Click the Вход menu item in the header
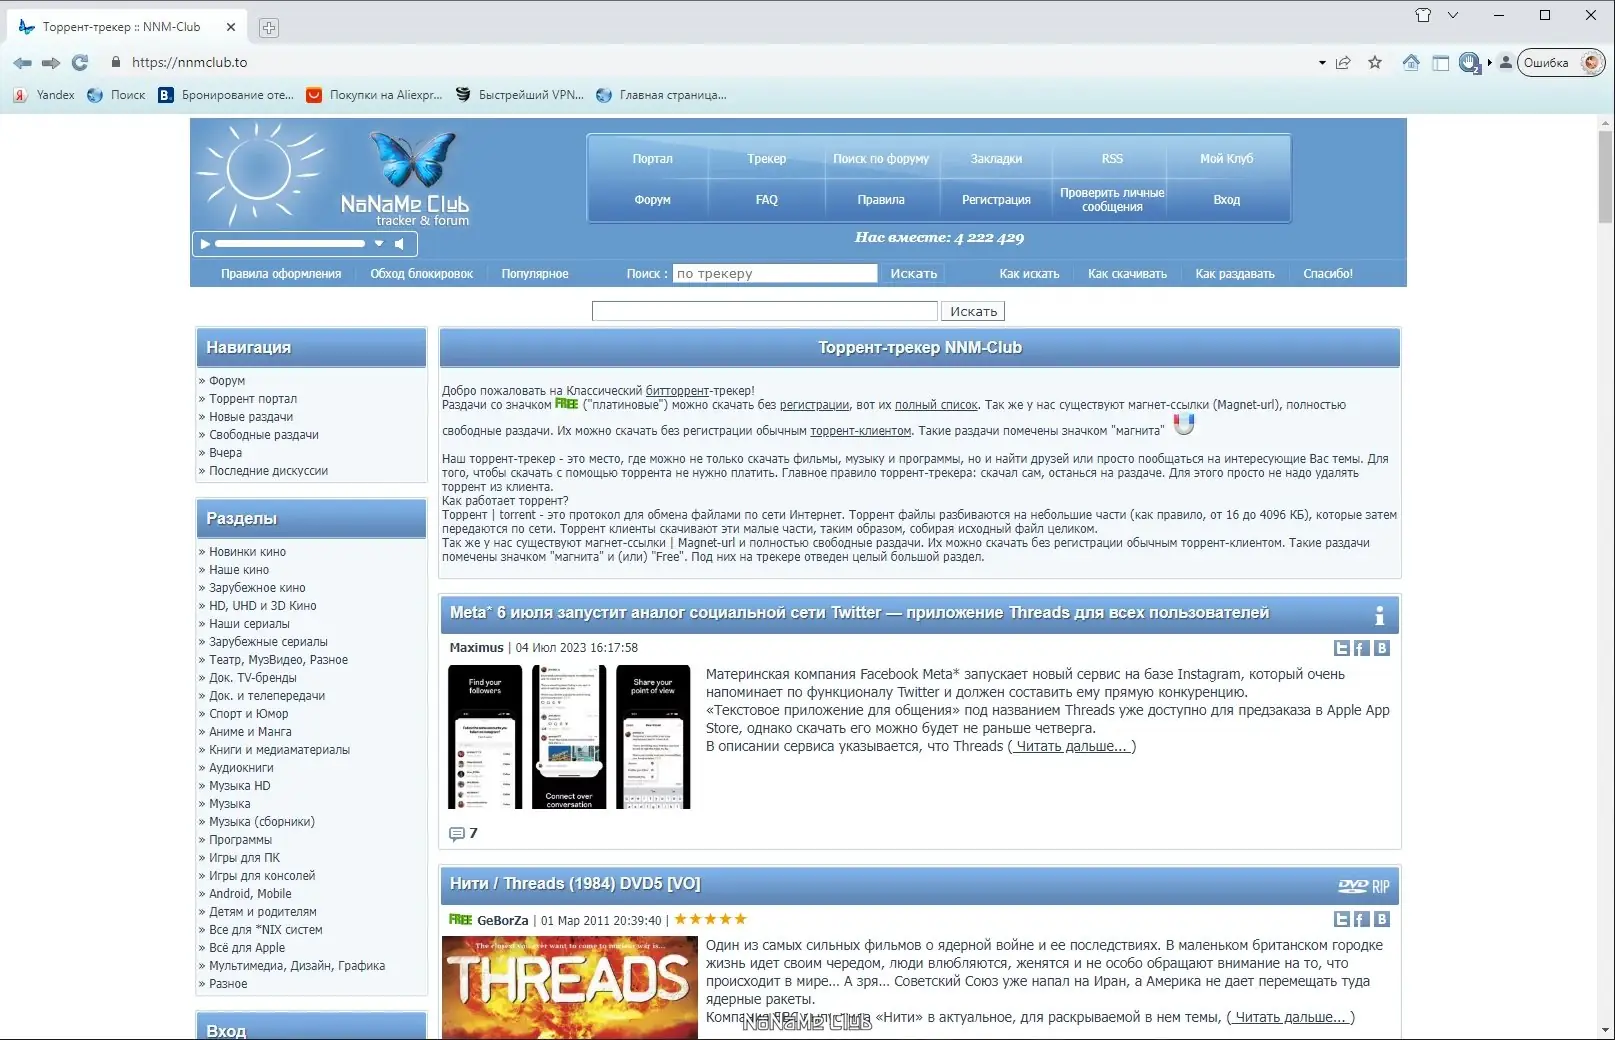This screenshot has width=1615, height=1040. pos(1227,200)
